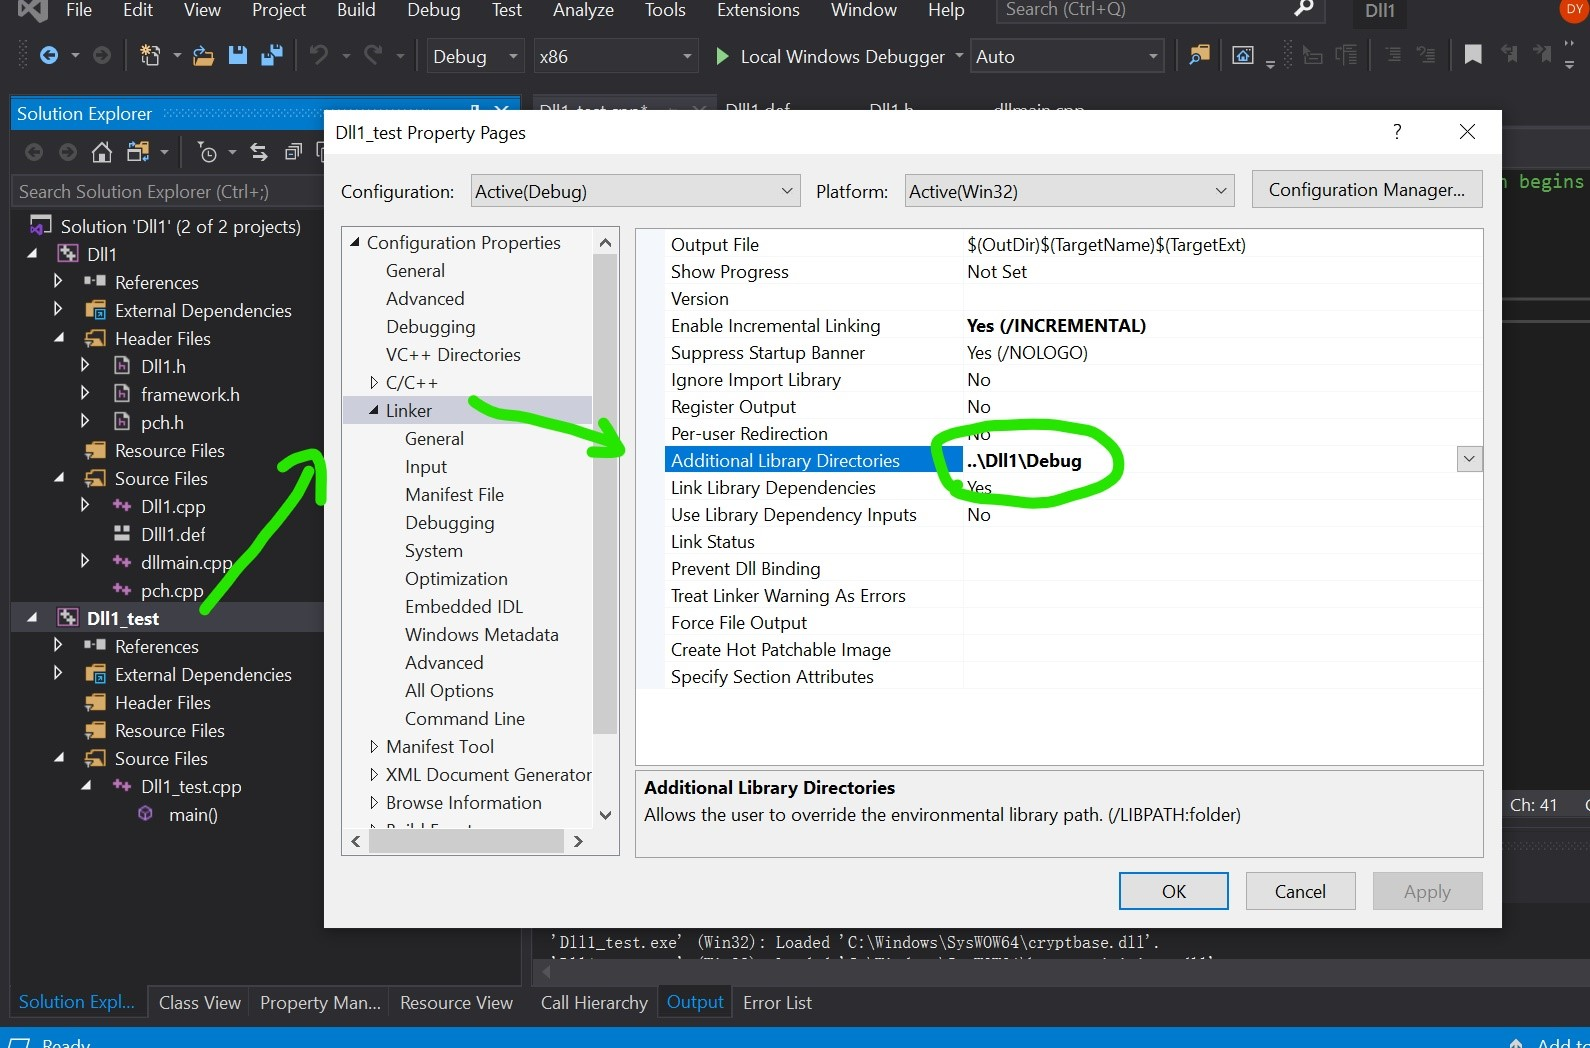Collapse the Linker node in property tree
The image size is (1590, 1048).
[x=374, y=410]
